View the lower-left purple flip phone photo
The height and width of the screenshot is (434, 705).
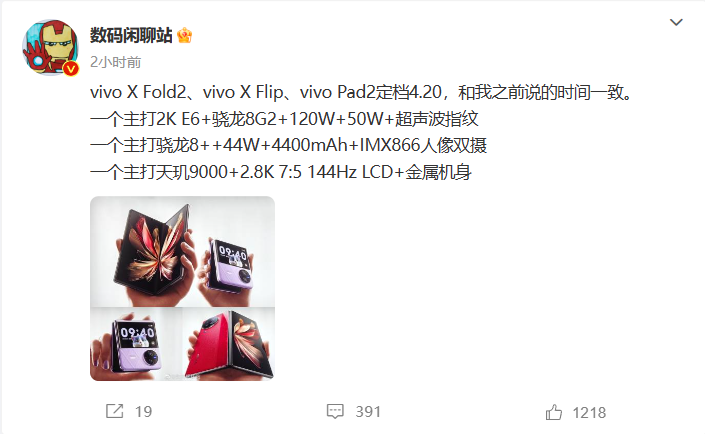(x=136, y=345)
